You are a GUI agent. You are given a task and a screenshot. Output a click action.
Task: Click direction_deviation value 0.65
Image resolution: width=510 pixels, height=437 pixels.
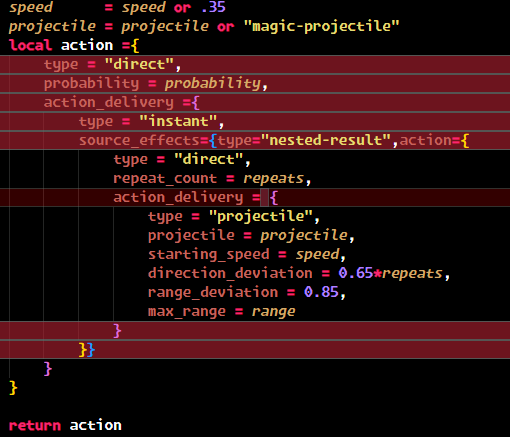[355, 273]
